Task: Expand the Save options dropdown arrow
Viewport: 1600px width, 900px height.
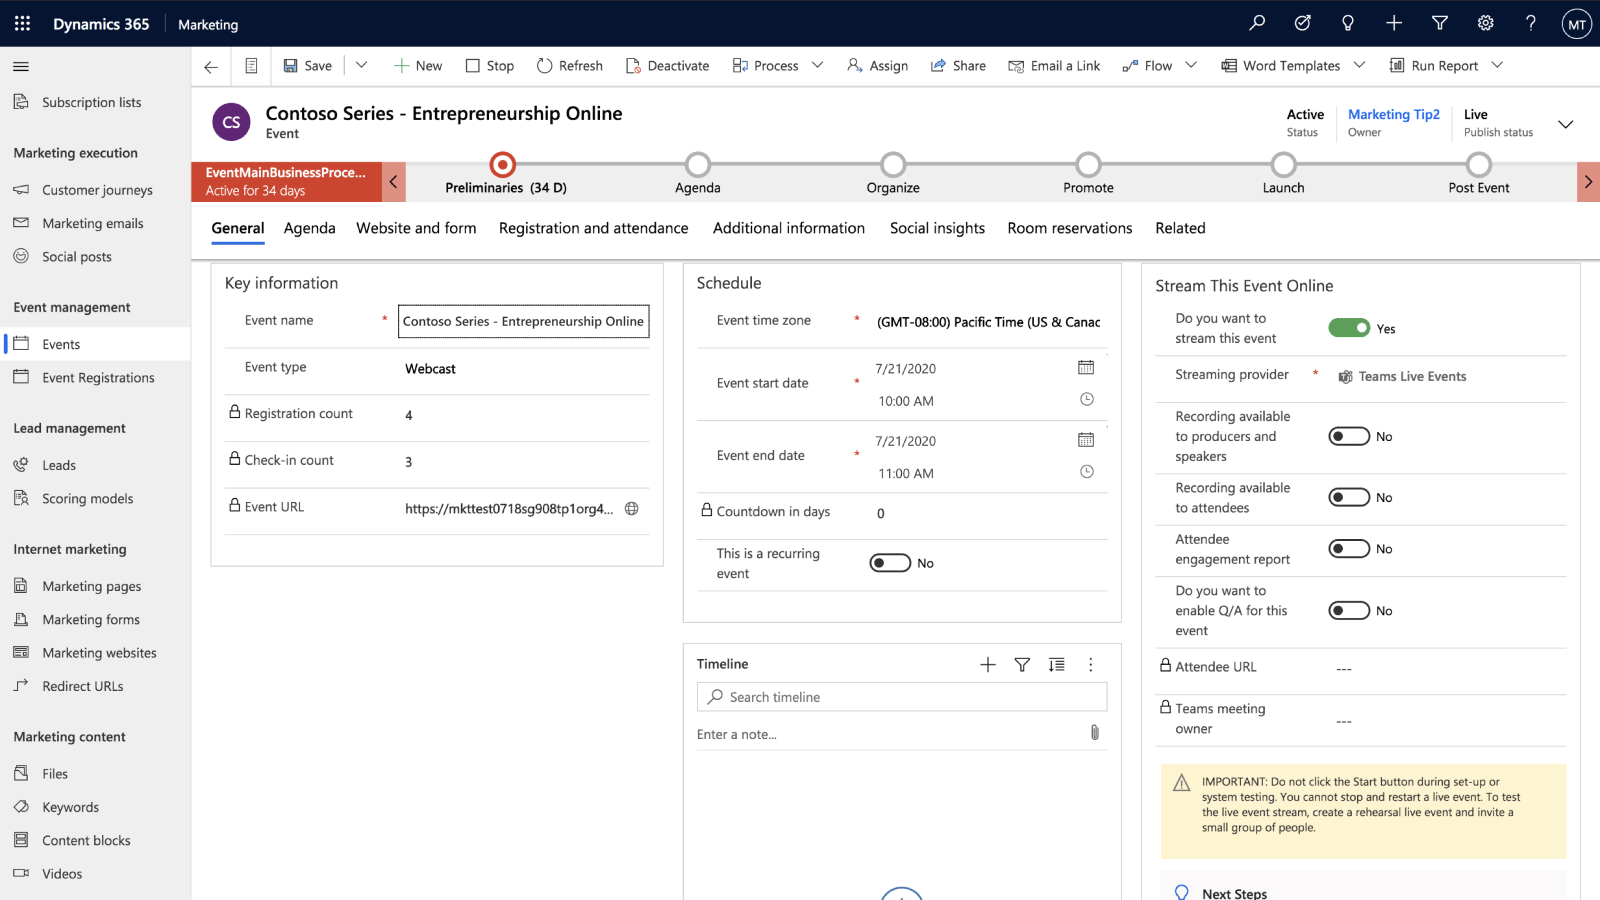Action: (x=362, y=65)
